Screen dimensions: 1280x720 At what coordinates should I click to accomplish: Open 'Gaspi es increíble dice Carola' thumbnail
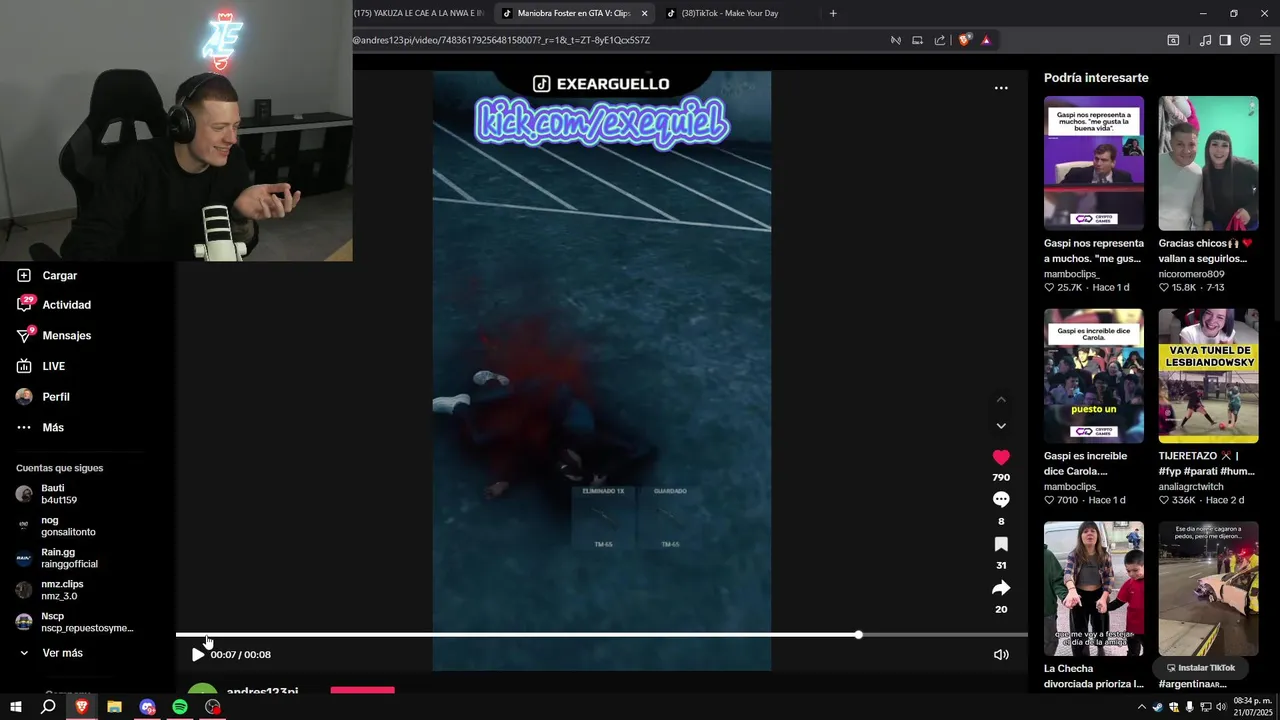coord(1094,376)
